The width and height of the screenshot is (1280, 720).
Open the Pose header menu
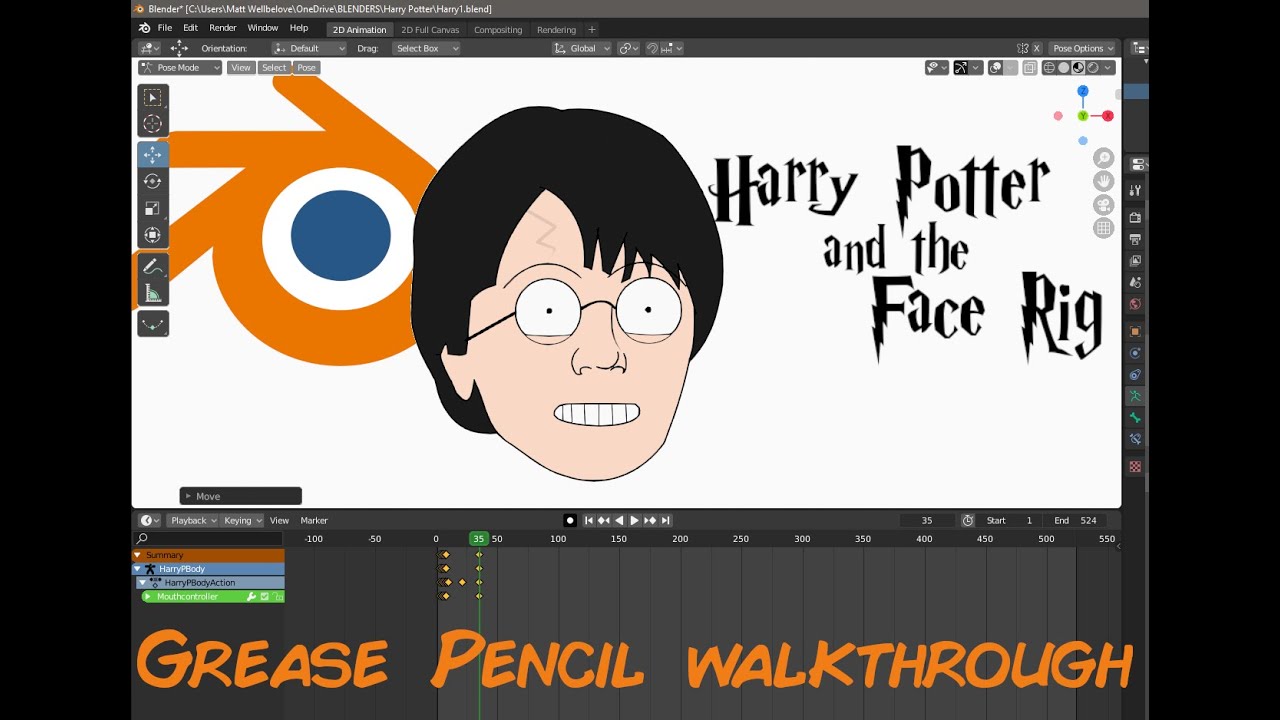[306, 68]
